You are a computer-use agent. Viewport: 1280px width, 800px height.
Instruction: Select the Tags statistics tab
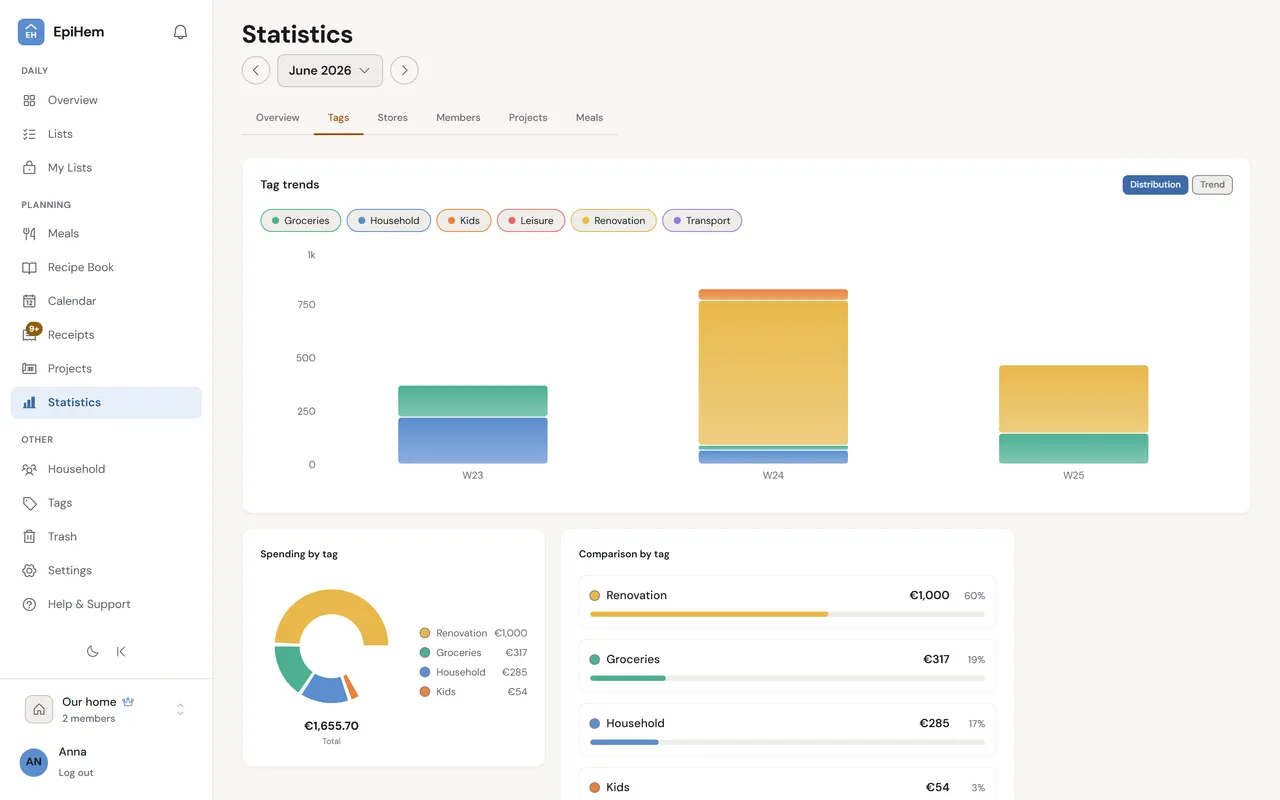click(338, 118)
